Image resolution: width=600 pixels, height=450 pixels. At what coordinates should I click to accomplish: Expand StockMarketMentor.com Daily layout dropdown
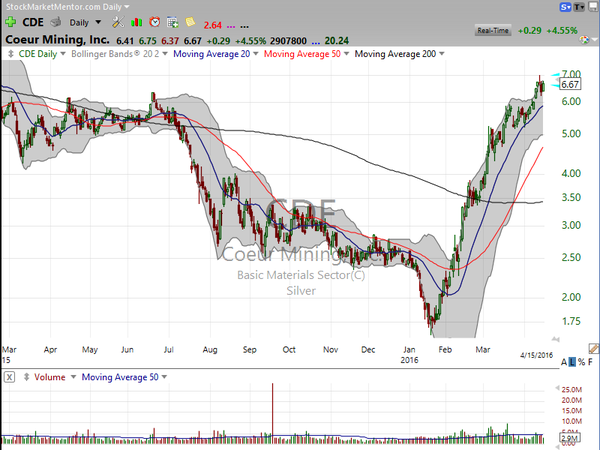[x=127, y=7]
